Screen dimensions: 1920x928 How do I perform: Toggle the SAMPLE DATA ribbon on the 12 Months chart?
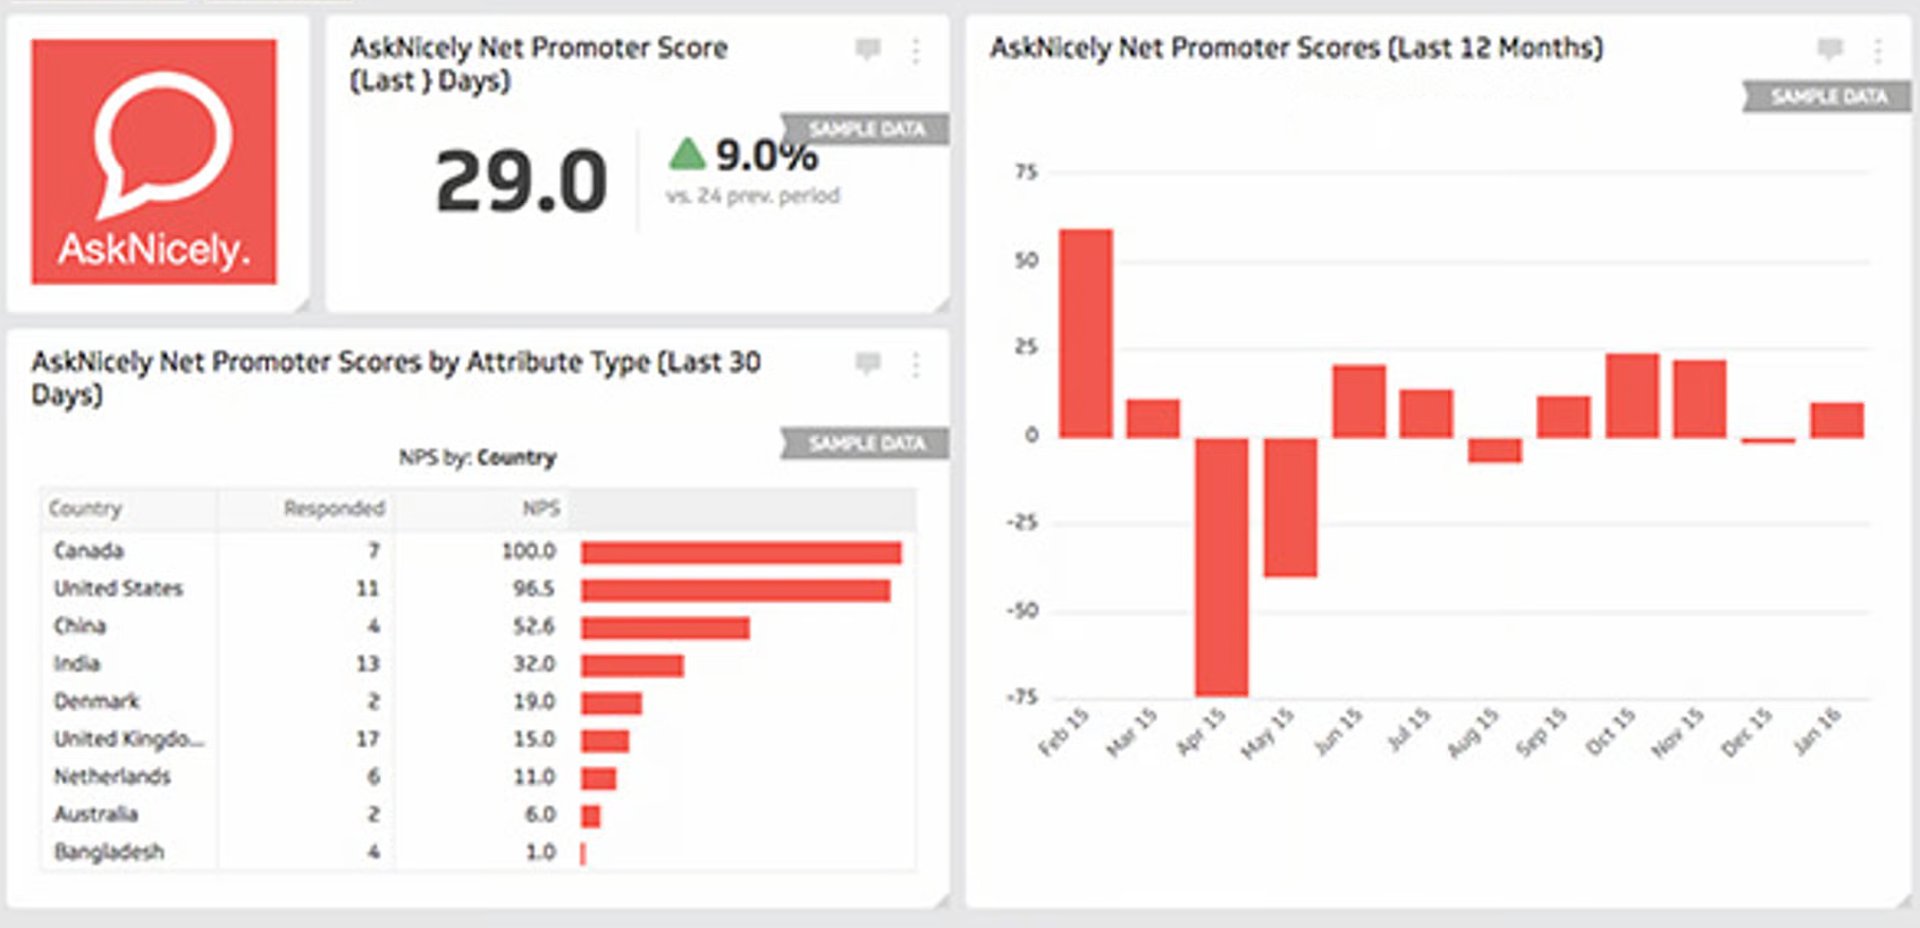(1826, 97)
